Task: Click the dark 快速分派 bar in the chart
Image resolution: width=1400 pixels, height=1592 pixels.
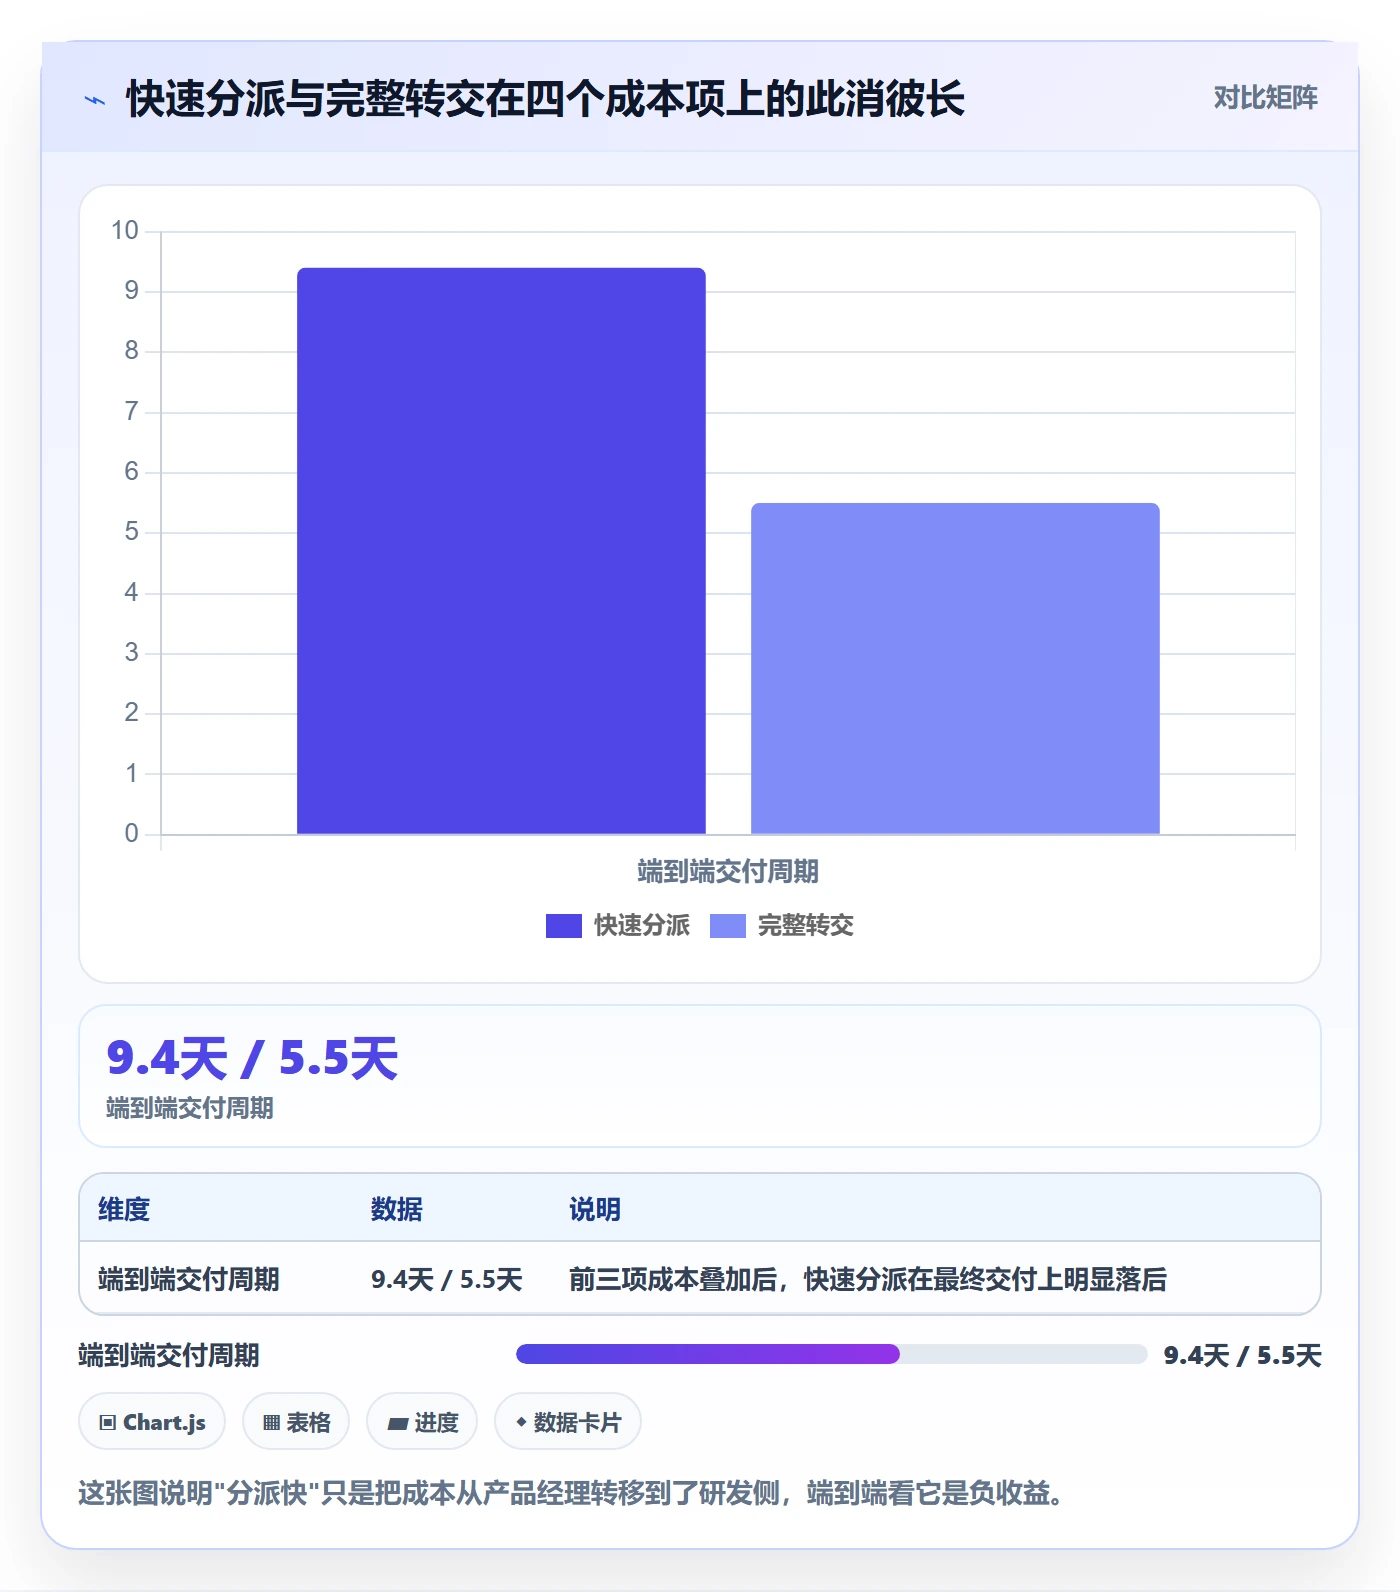Action: pos(501,551)
